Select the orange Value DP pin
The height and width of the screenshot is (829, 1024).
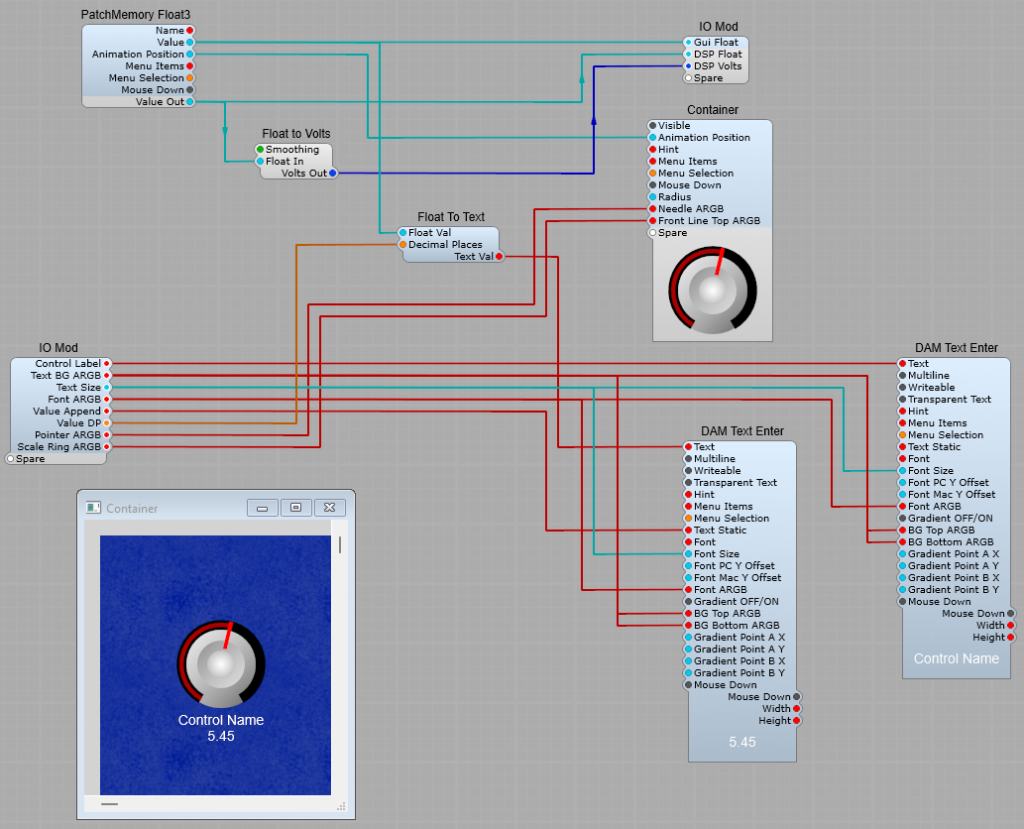(107, 423)
